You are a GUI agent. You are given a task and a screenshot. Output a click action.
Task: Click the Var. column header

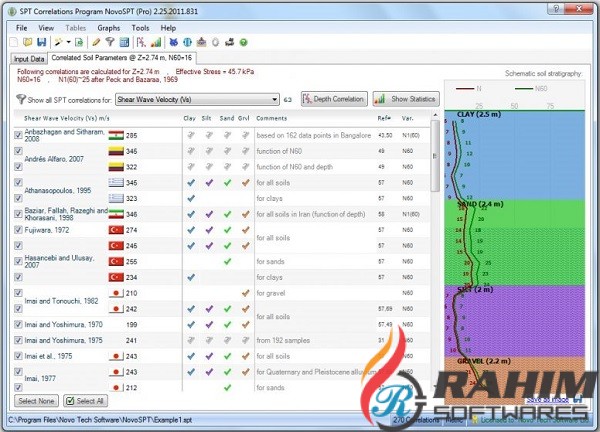[x=408, y=119]
